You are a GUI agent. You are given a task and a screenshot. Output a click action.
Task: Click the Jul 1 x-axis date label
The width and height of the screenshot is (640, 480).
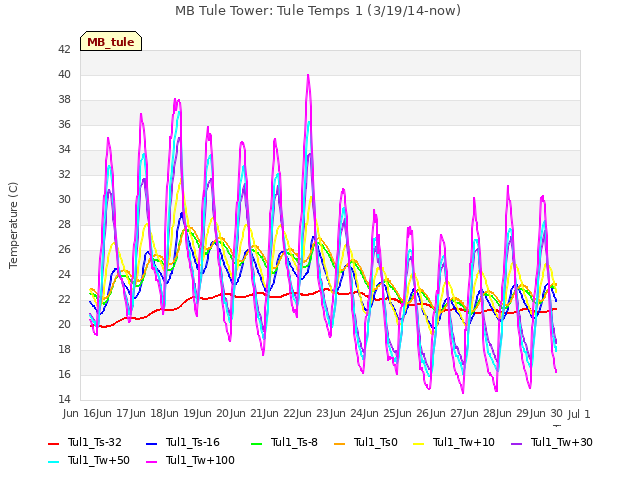(x=579, y=414)
